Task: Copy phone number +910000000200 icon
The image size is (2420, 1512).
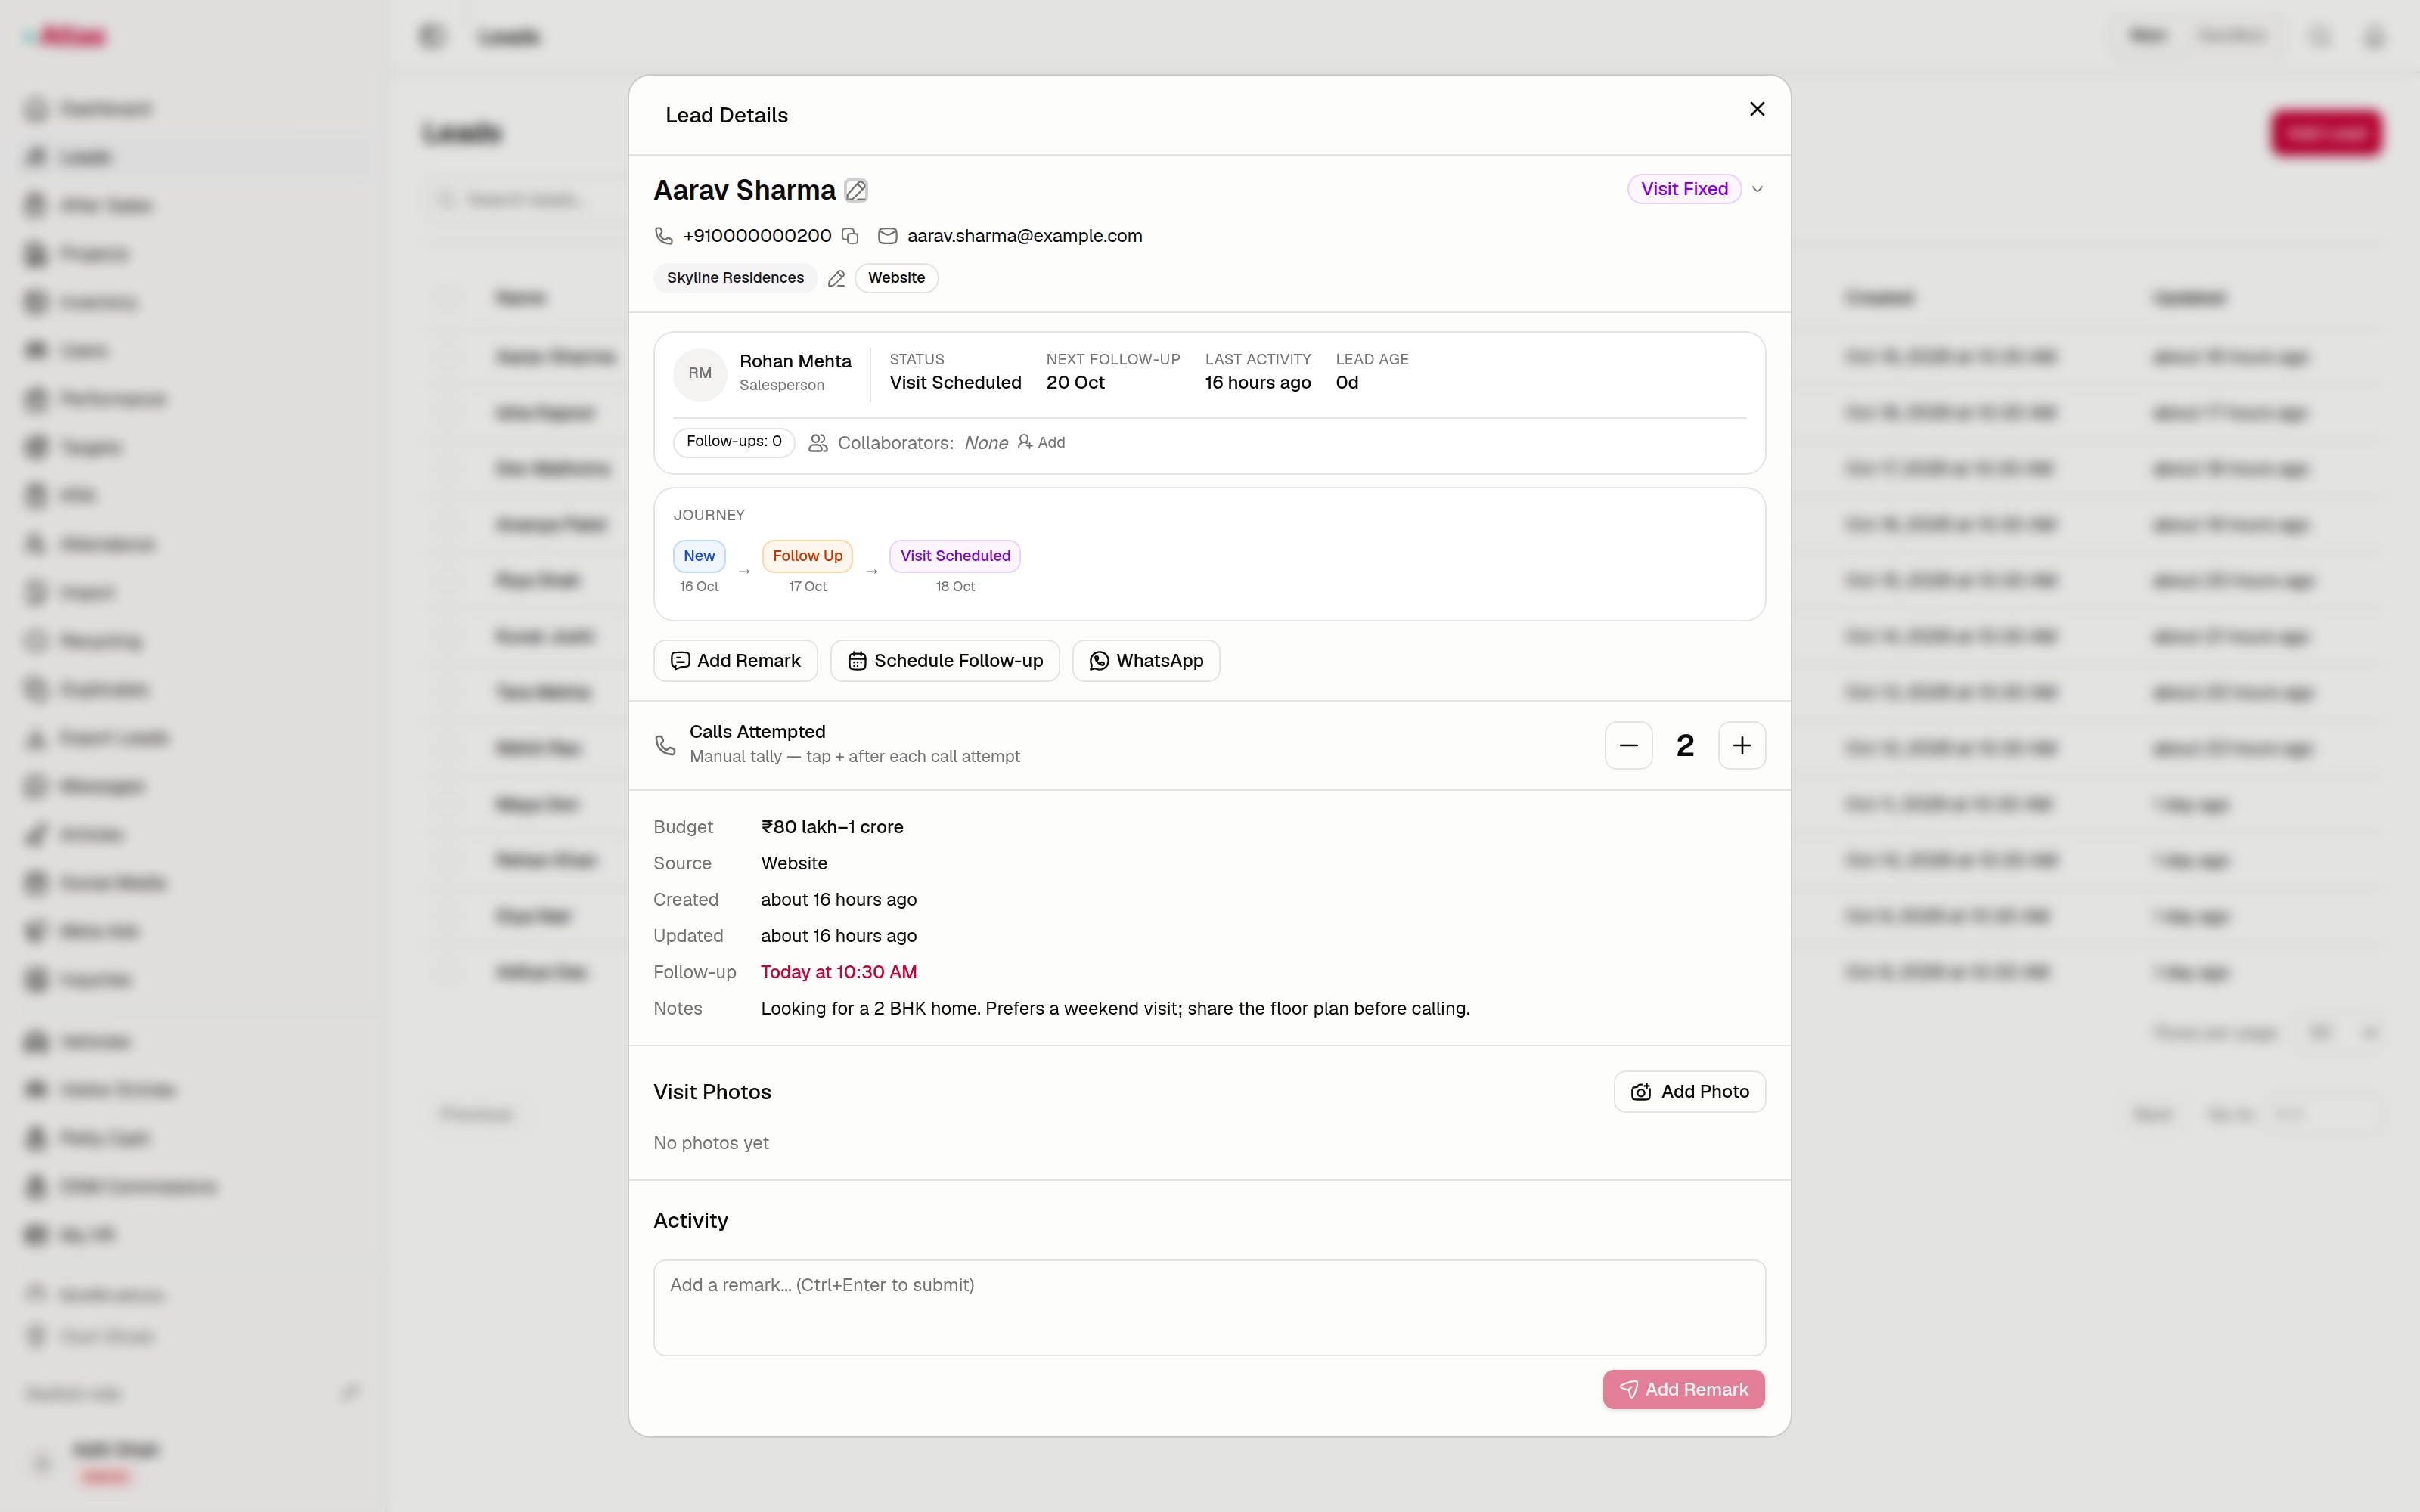Action: 850,236
